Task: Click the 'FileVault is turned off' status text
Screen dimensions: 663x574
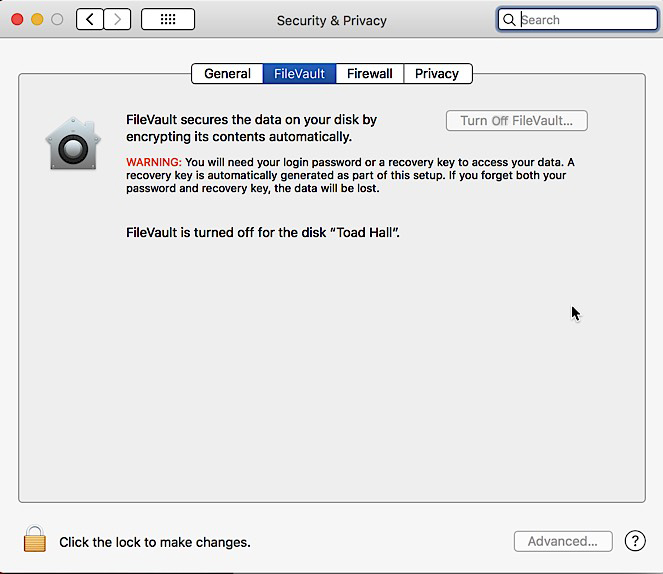Action: (x=263, y=232)
